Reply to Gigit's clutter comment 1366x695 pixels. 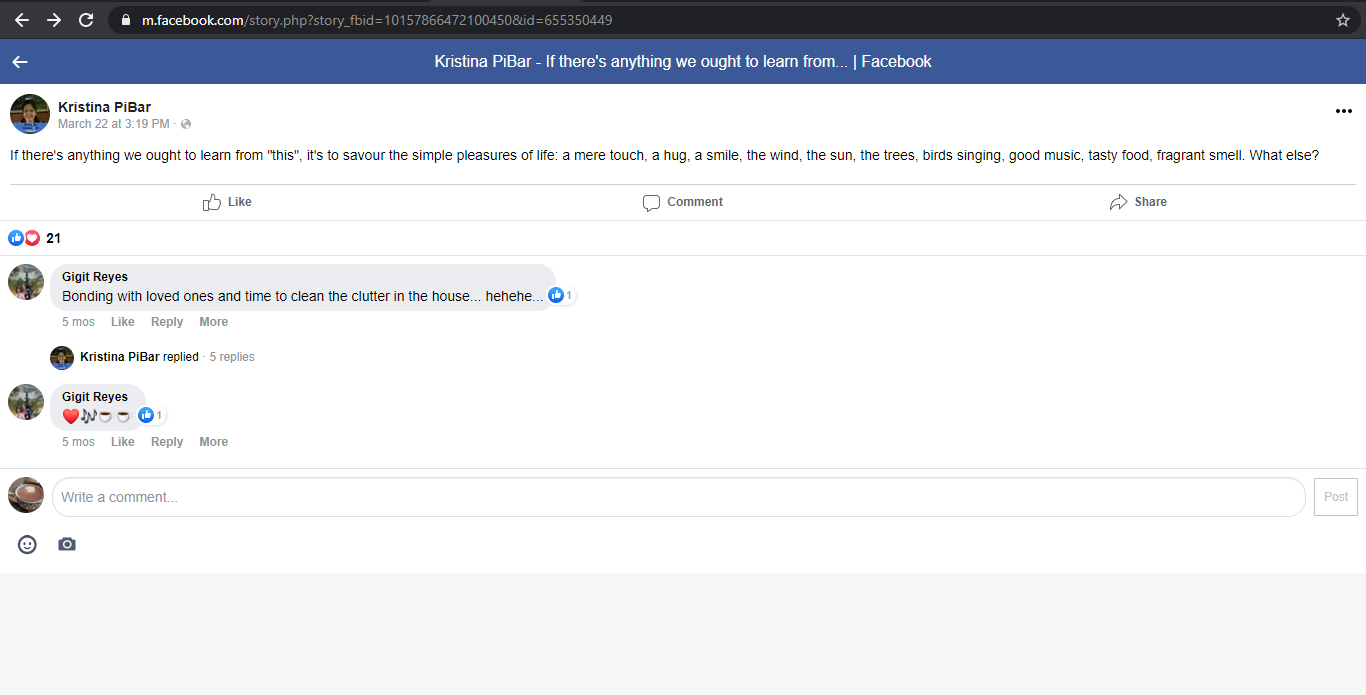click(167, 322)
